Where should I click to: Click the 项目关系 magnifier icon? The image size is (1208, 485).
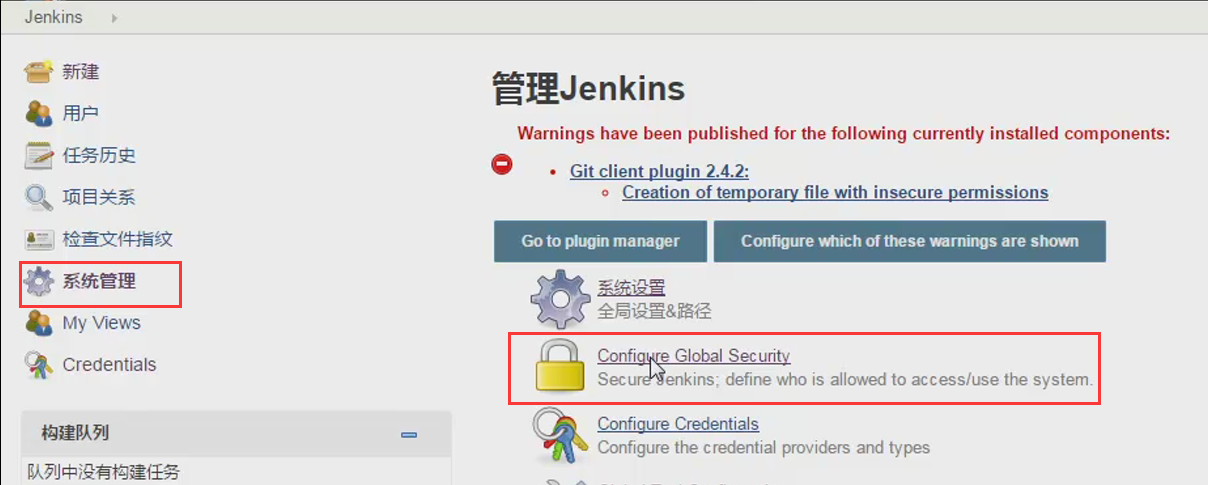point(39,197)
